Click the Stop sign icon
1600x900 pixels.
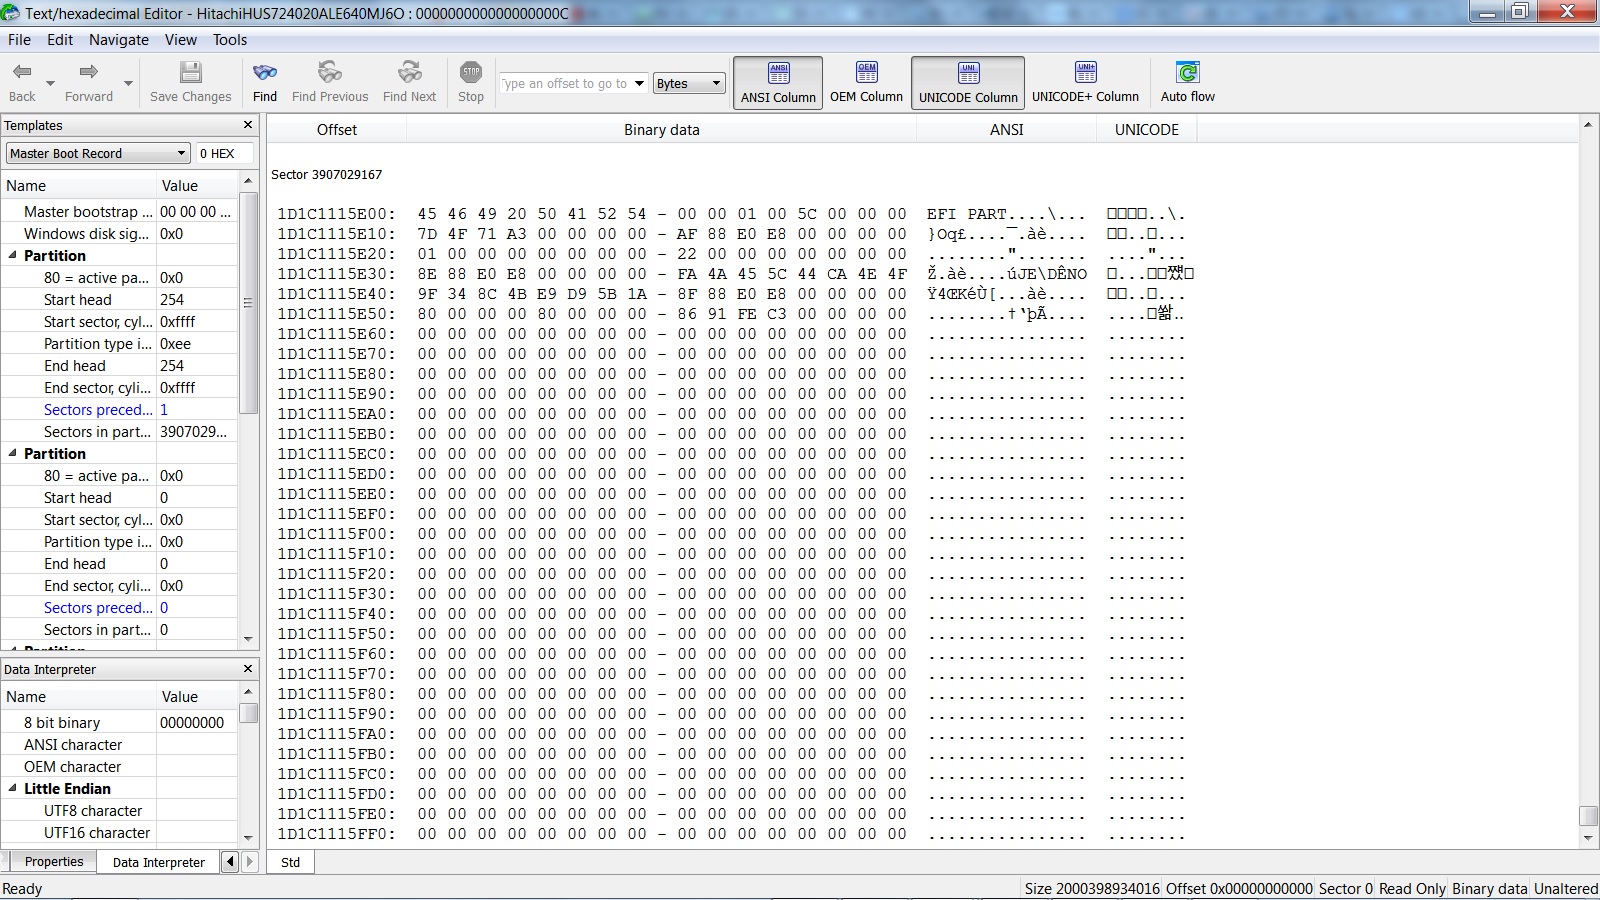click(471, 72)
